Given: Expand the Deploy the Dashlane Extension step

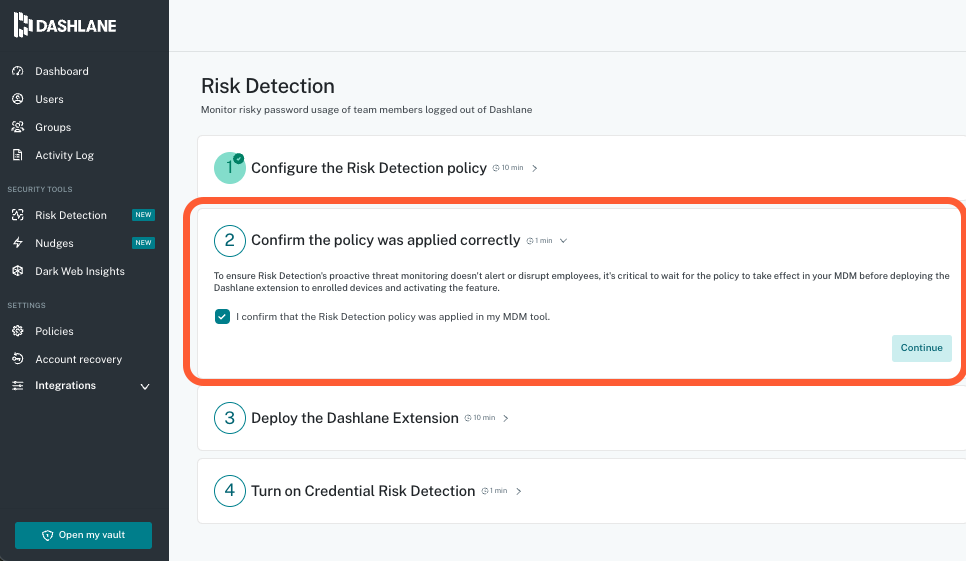Looking at the screenshot, I should point(506,418).
